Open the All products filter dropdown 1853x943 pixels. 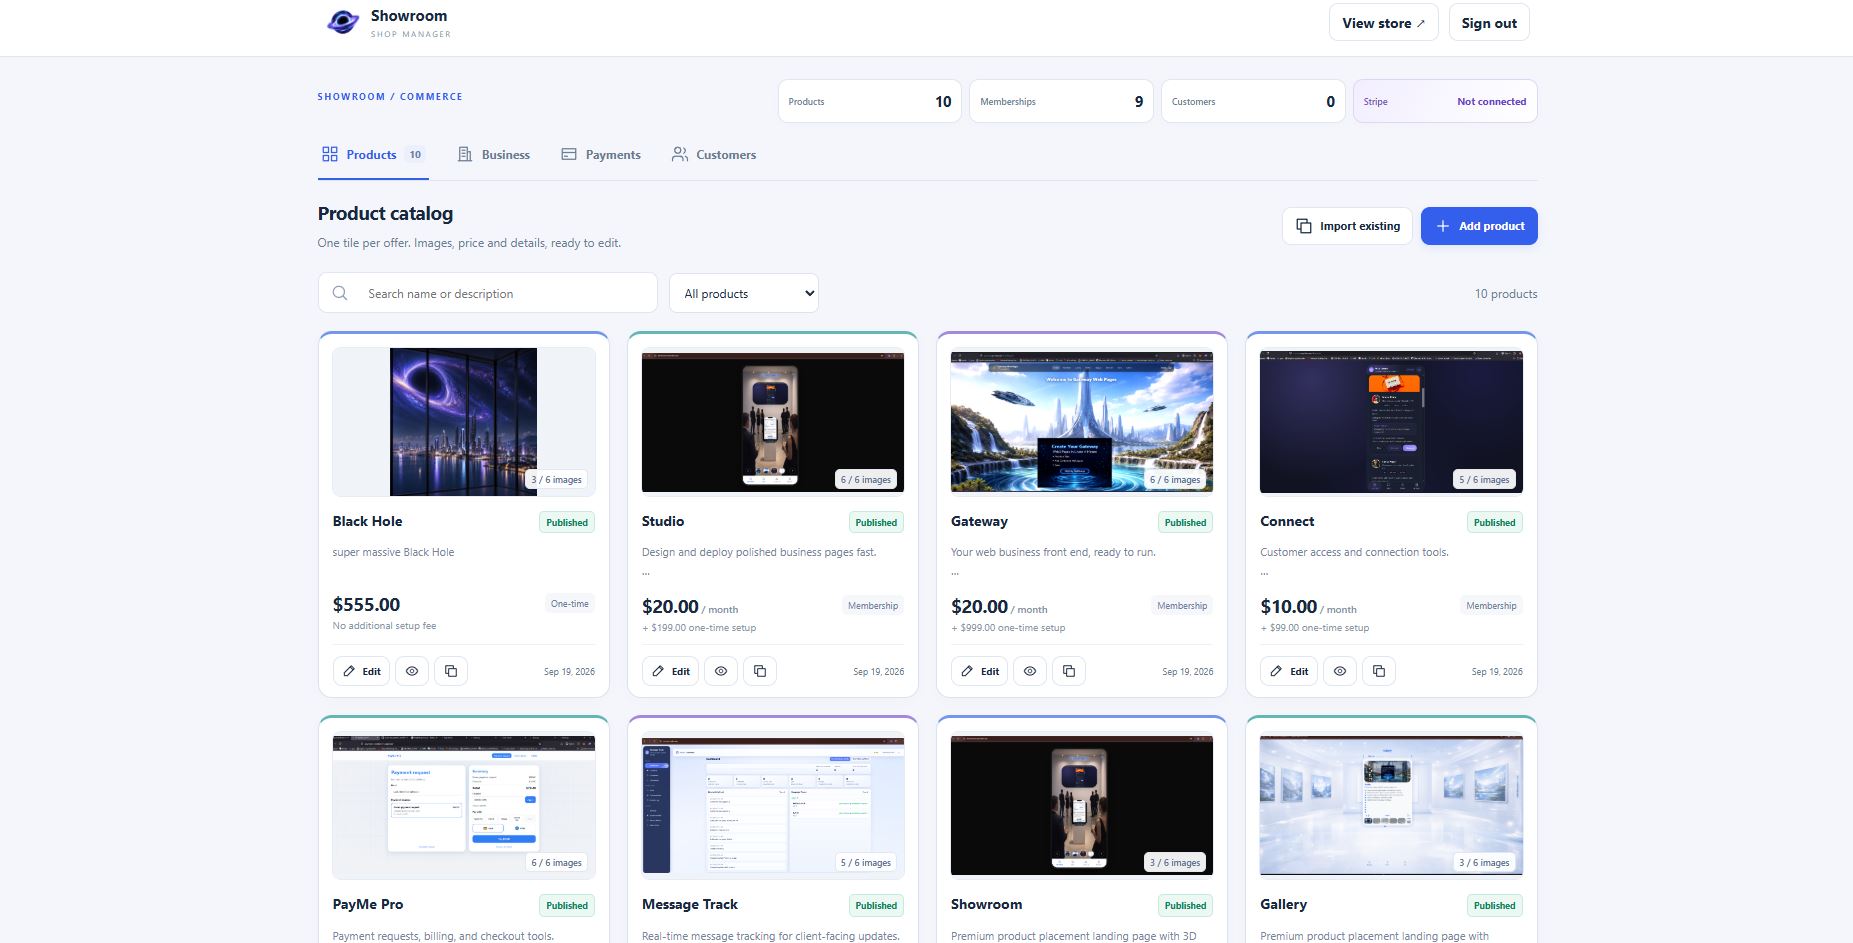(x=744, y=293)
